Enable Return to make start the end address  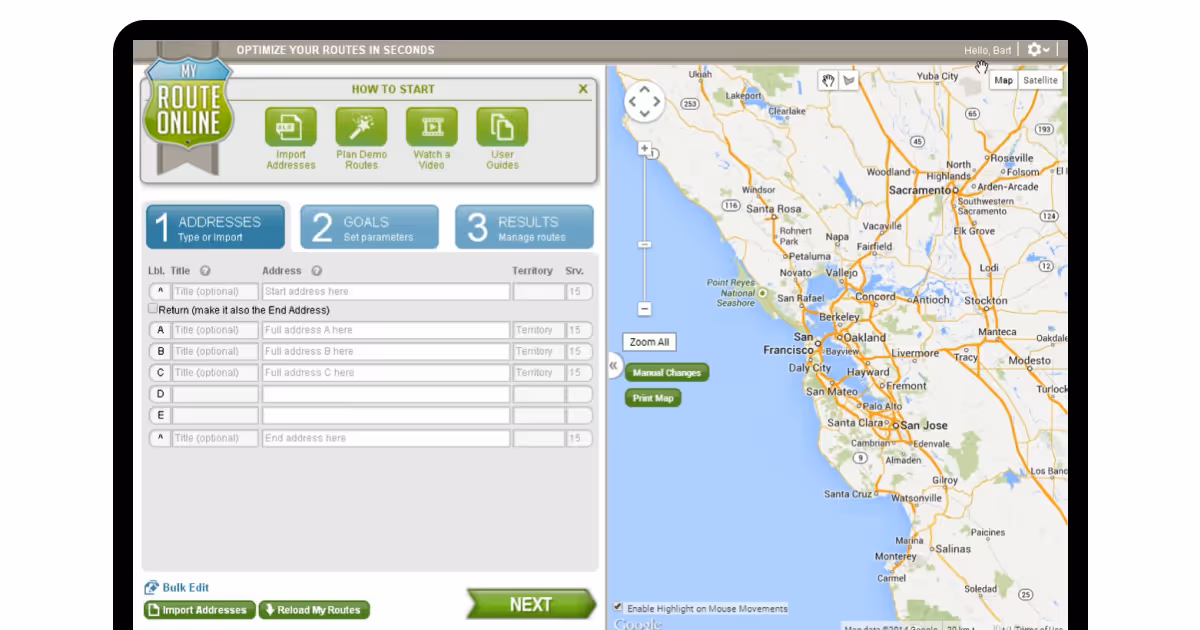click(x=152, y=309)
